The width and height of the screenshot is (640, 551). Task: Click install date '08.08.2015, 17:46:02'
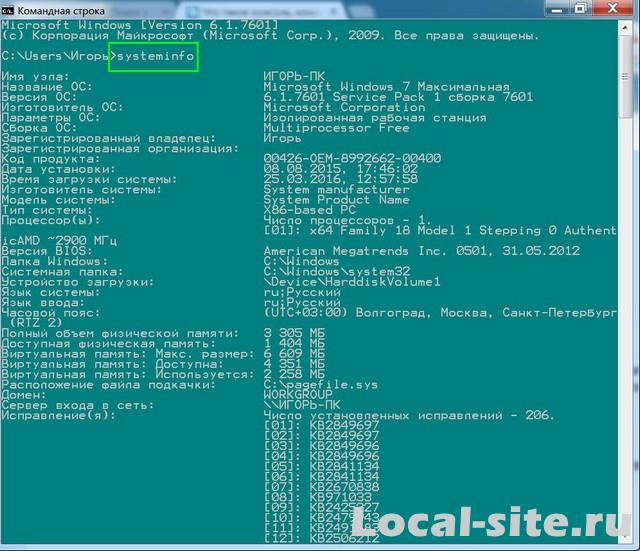click(x=340, y=169)
